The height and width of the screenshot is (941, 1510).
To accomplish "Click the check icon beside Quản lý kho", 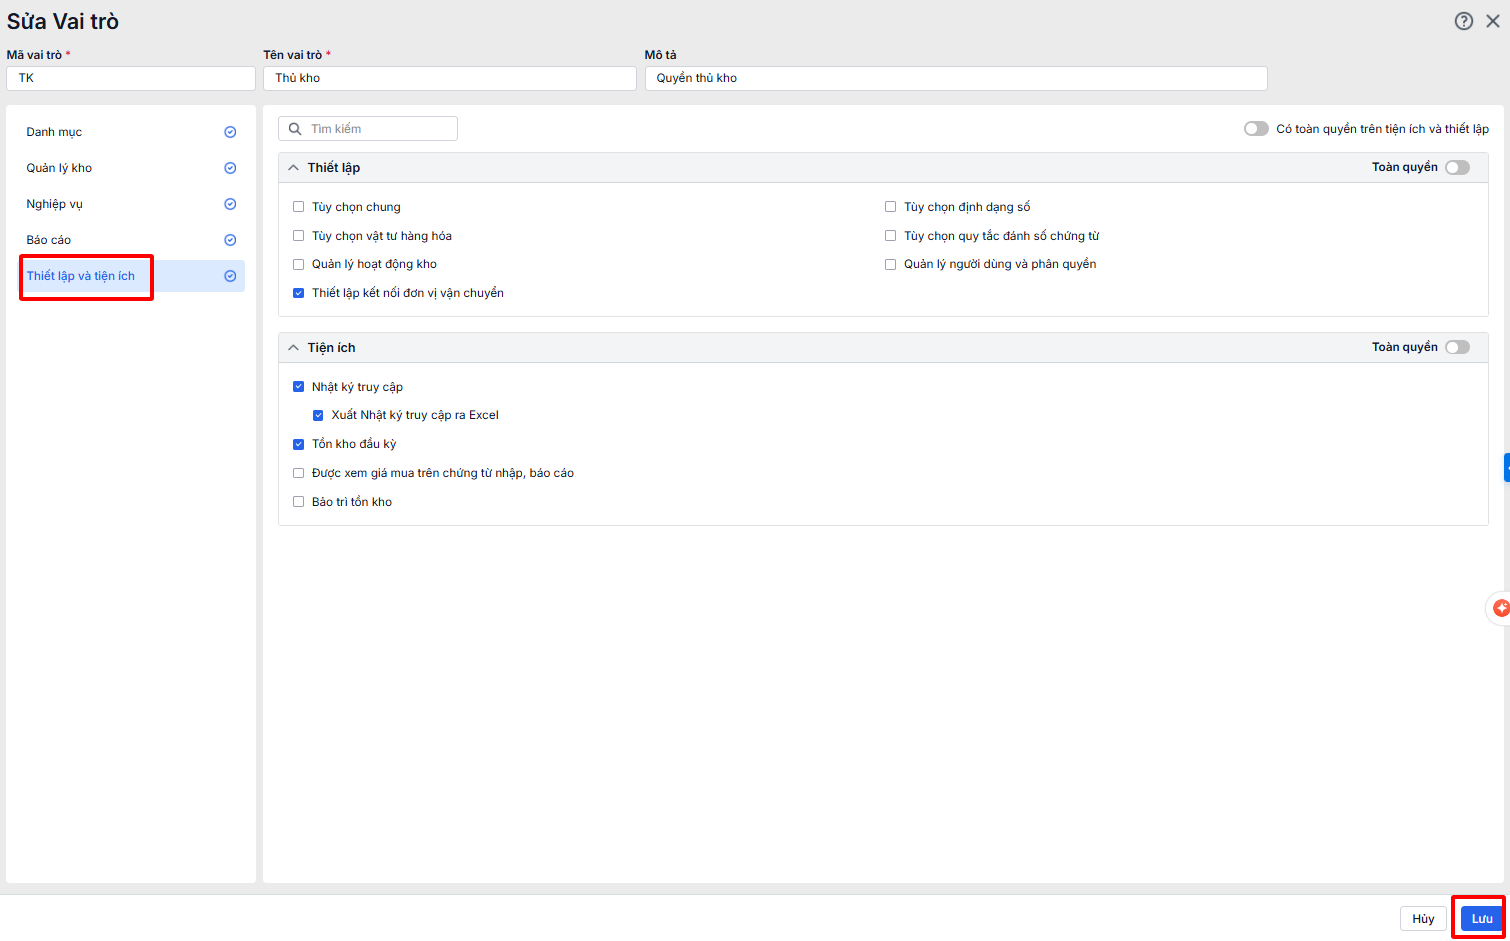I will pos(230,168).
